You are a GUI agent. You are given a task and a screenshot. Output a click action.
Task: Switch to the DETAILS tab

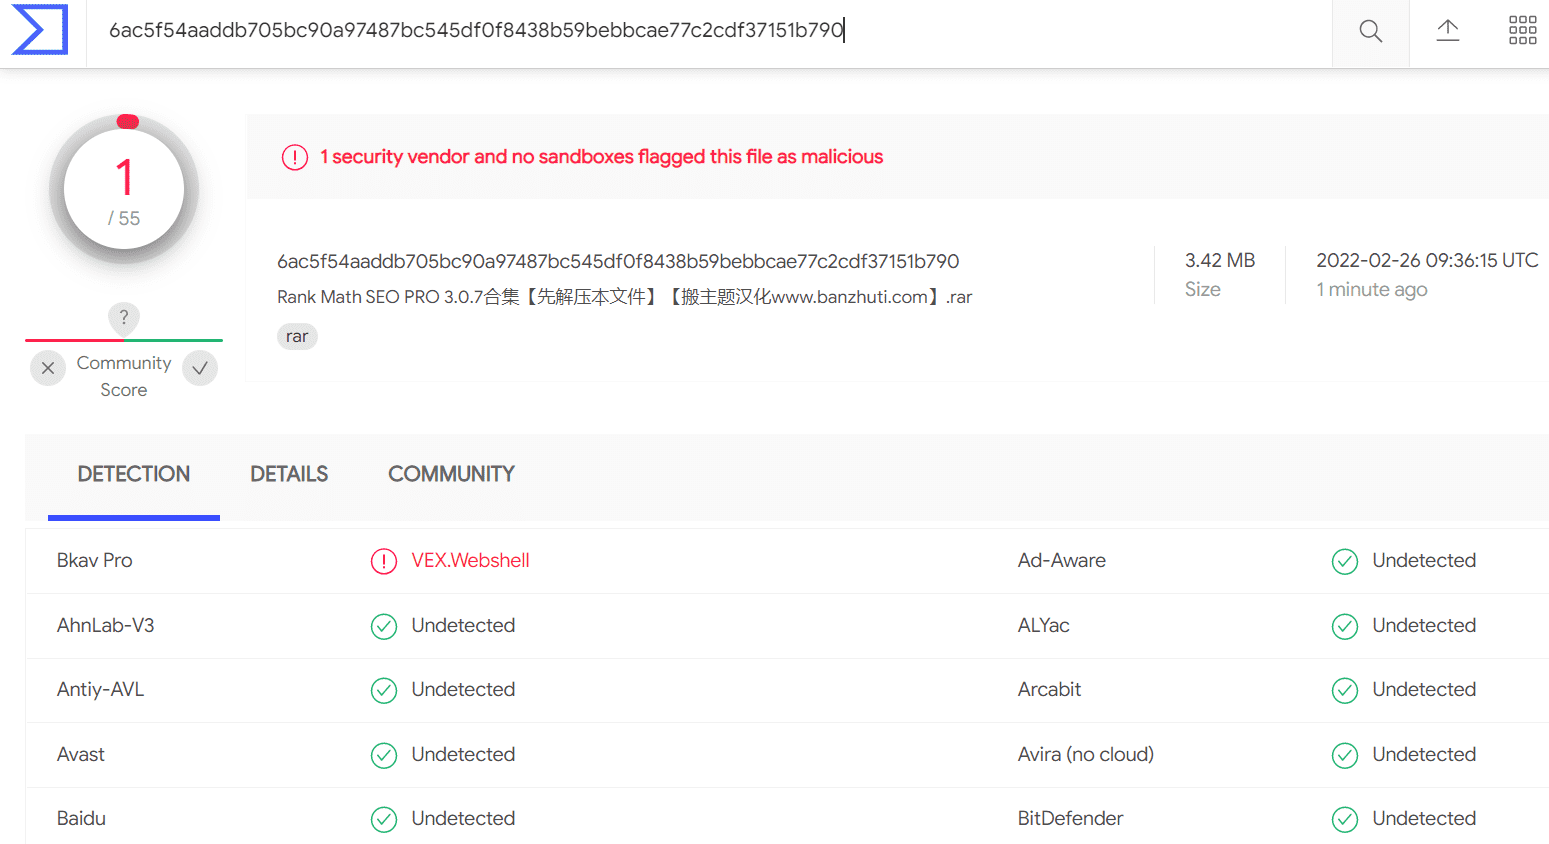click(x=289, y=474)
